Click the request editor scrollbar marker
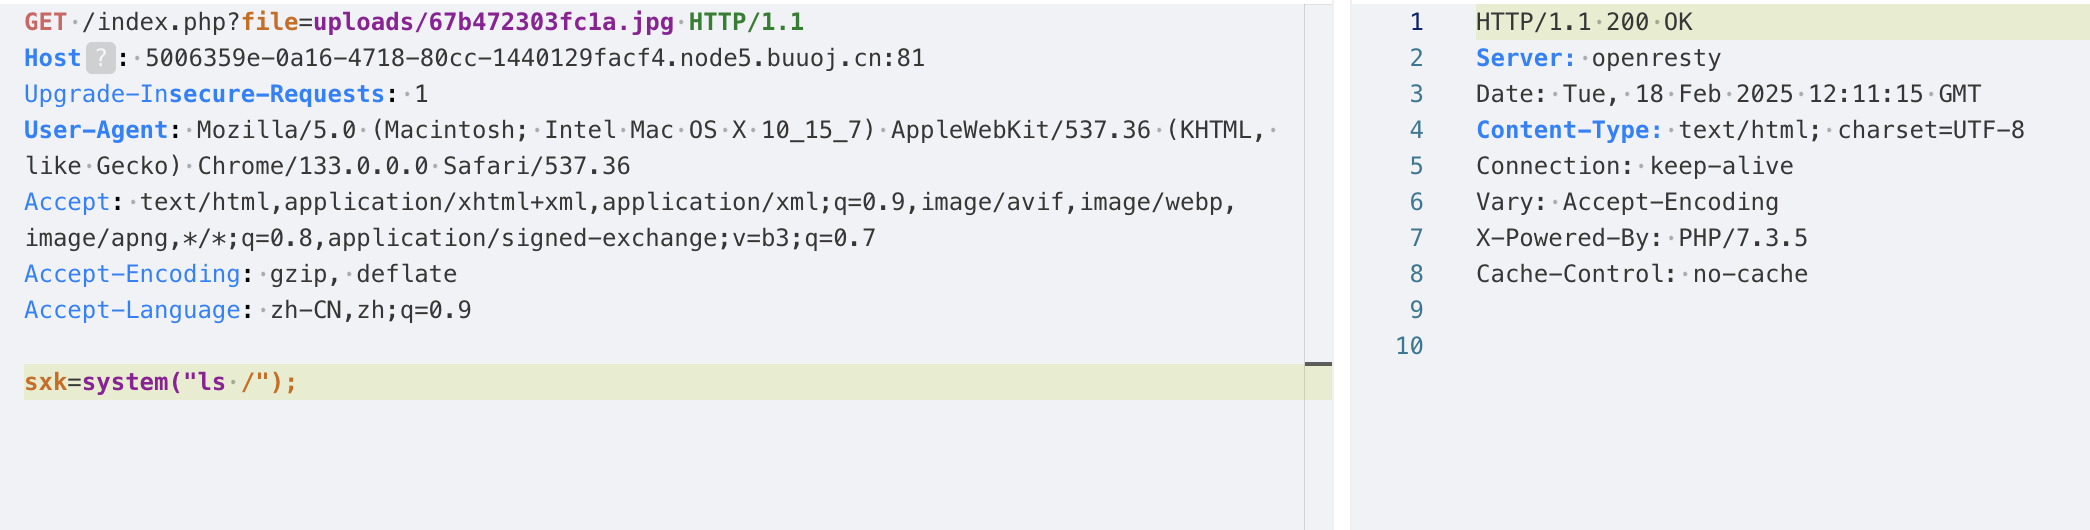 coord(1318,364)
